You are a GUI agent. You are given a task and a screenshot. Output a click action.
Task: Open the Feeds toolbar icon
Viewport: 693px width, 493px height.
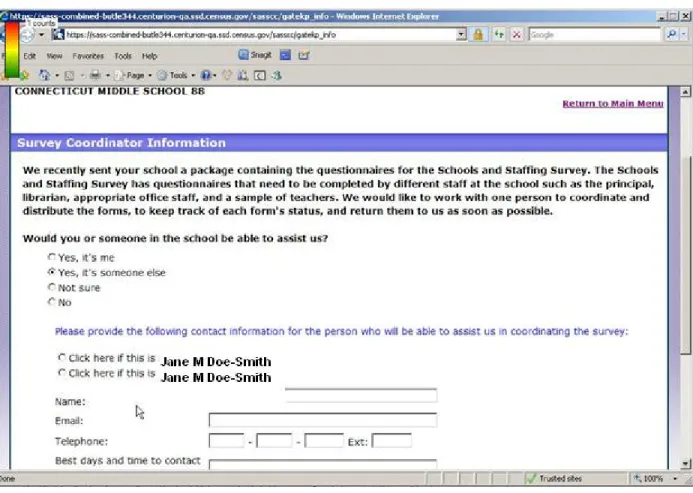pyautogui.click(x=69, y=76)
